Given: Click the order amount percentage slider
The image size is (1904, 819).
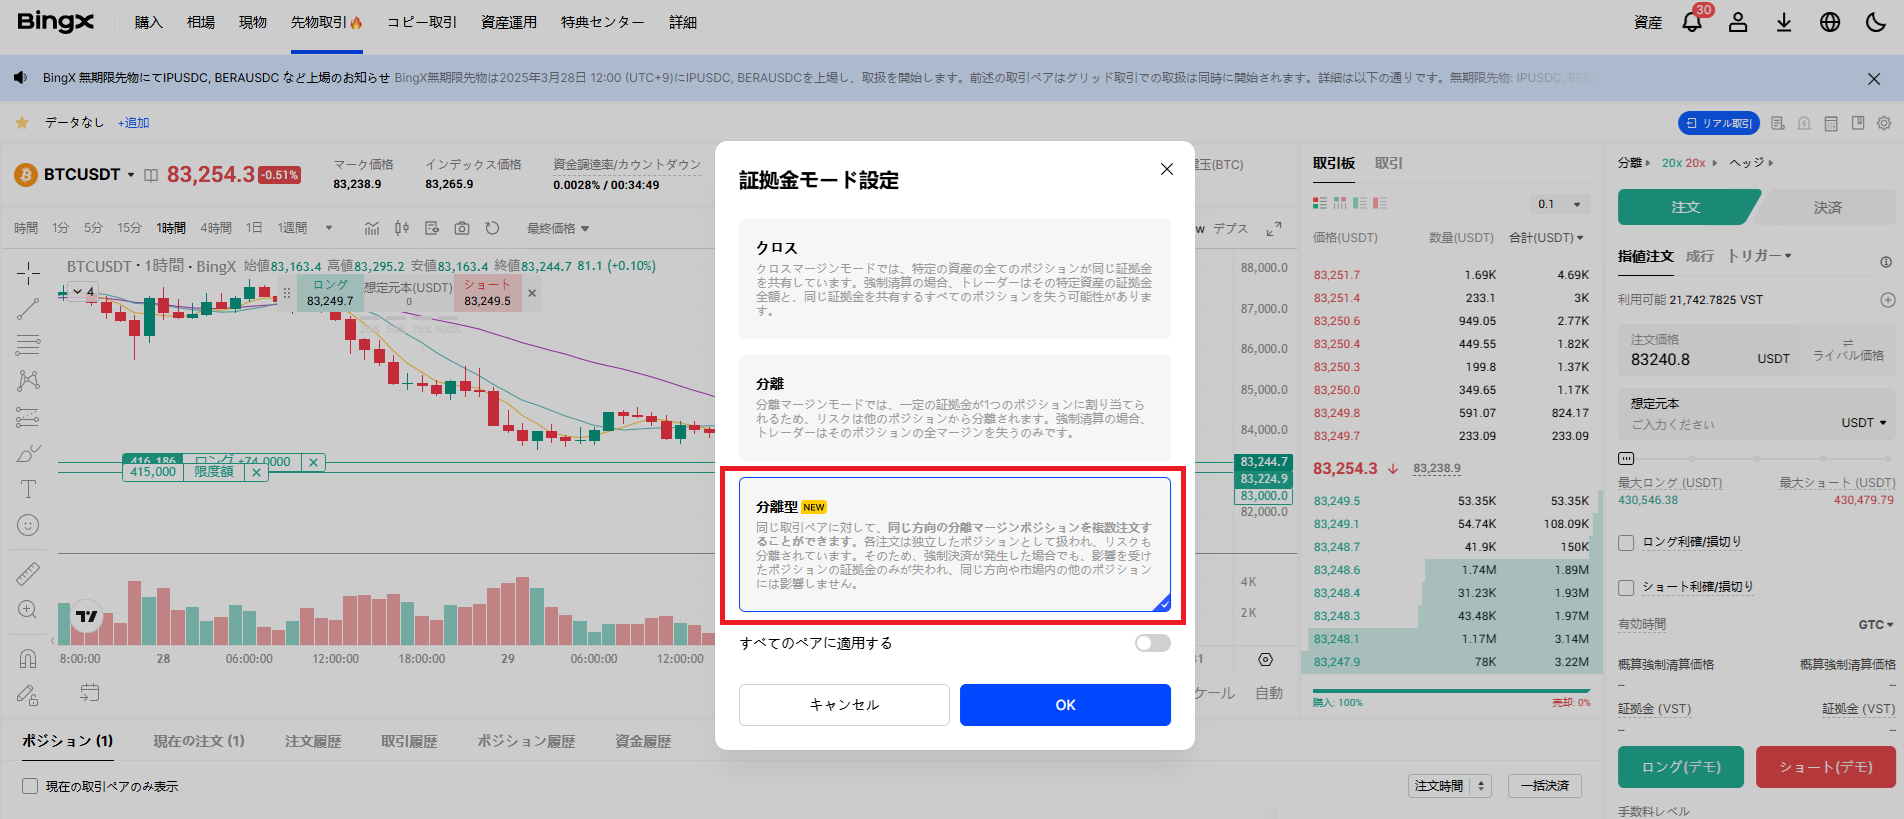Looking at the screenshot, I should (1756, 458).
